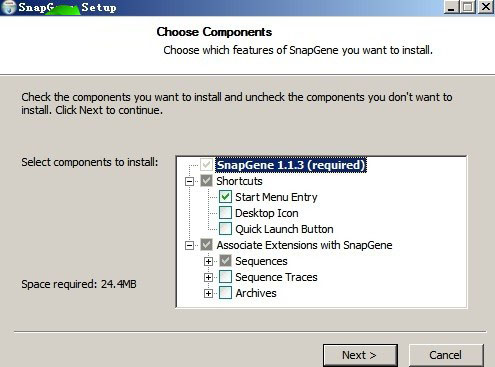Toggle the Shortcuts group checkbox
This screenshot has width=495, height=367.
coord(207,181)
